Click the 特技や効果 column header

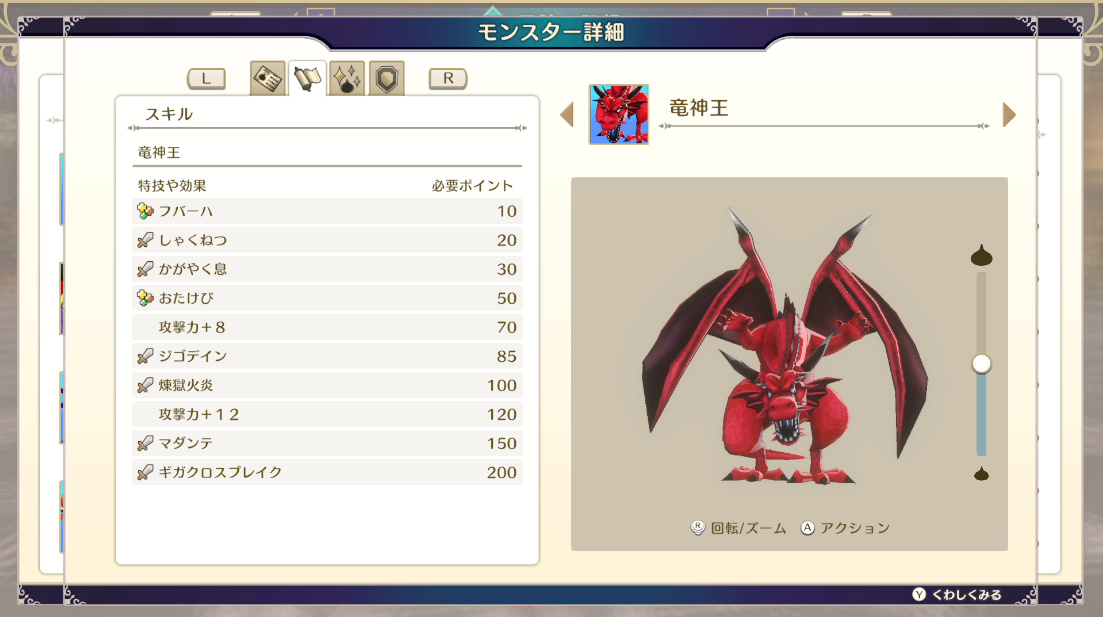(172, 186)
